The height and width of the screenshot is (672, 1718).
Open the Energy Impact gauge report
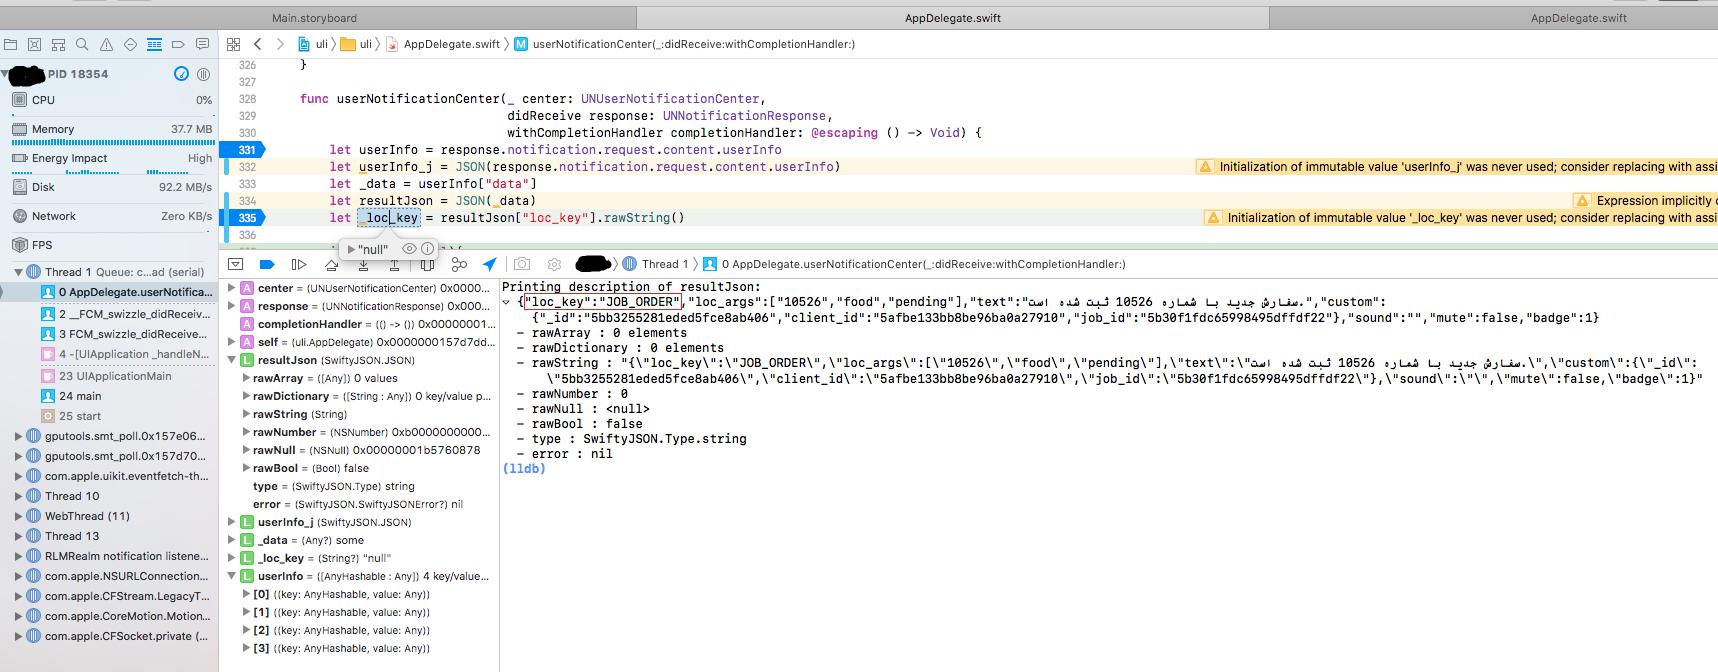(x=109, y=160)
